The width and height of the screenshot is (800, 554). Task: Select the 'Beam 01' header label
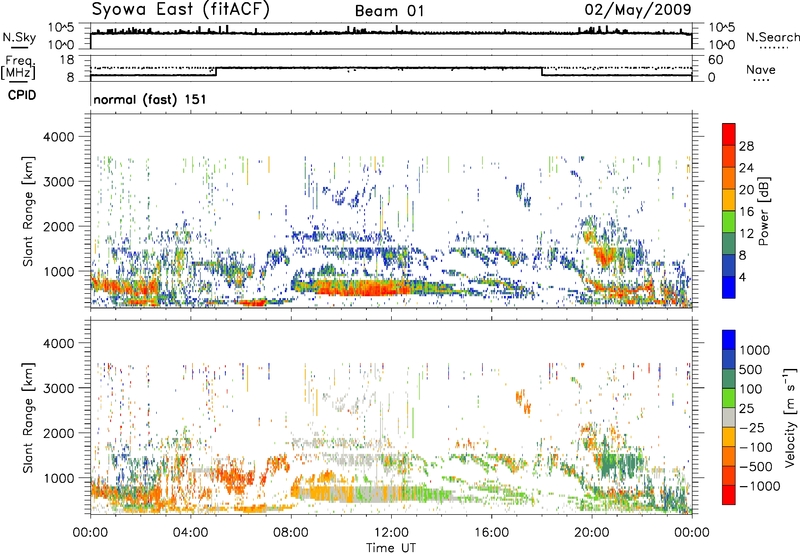click(389, 11)
